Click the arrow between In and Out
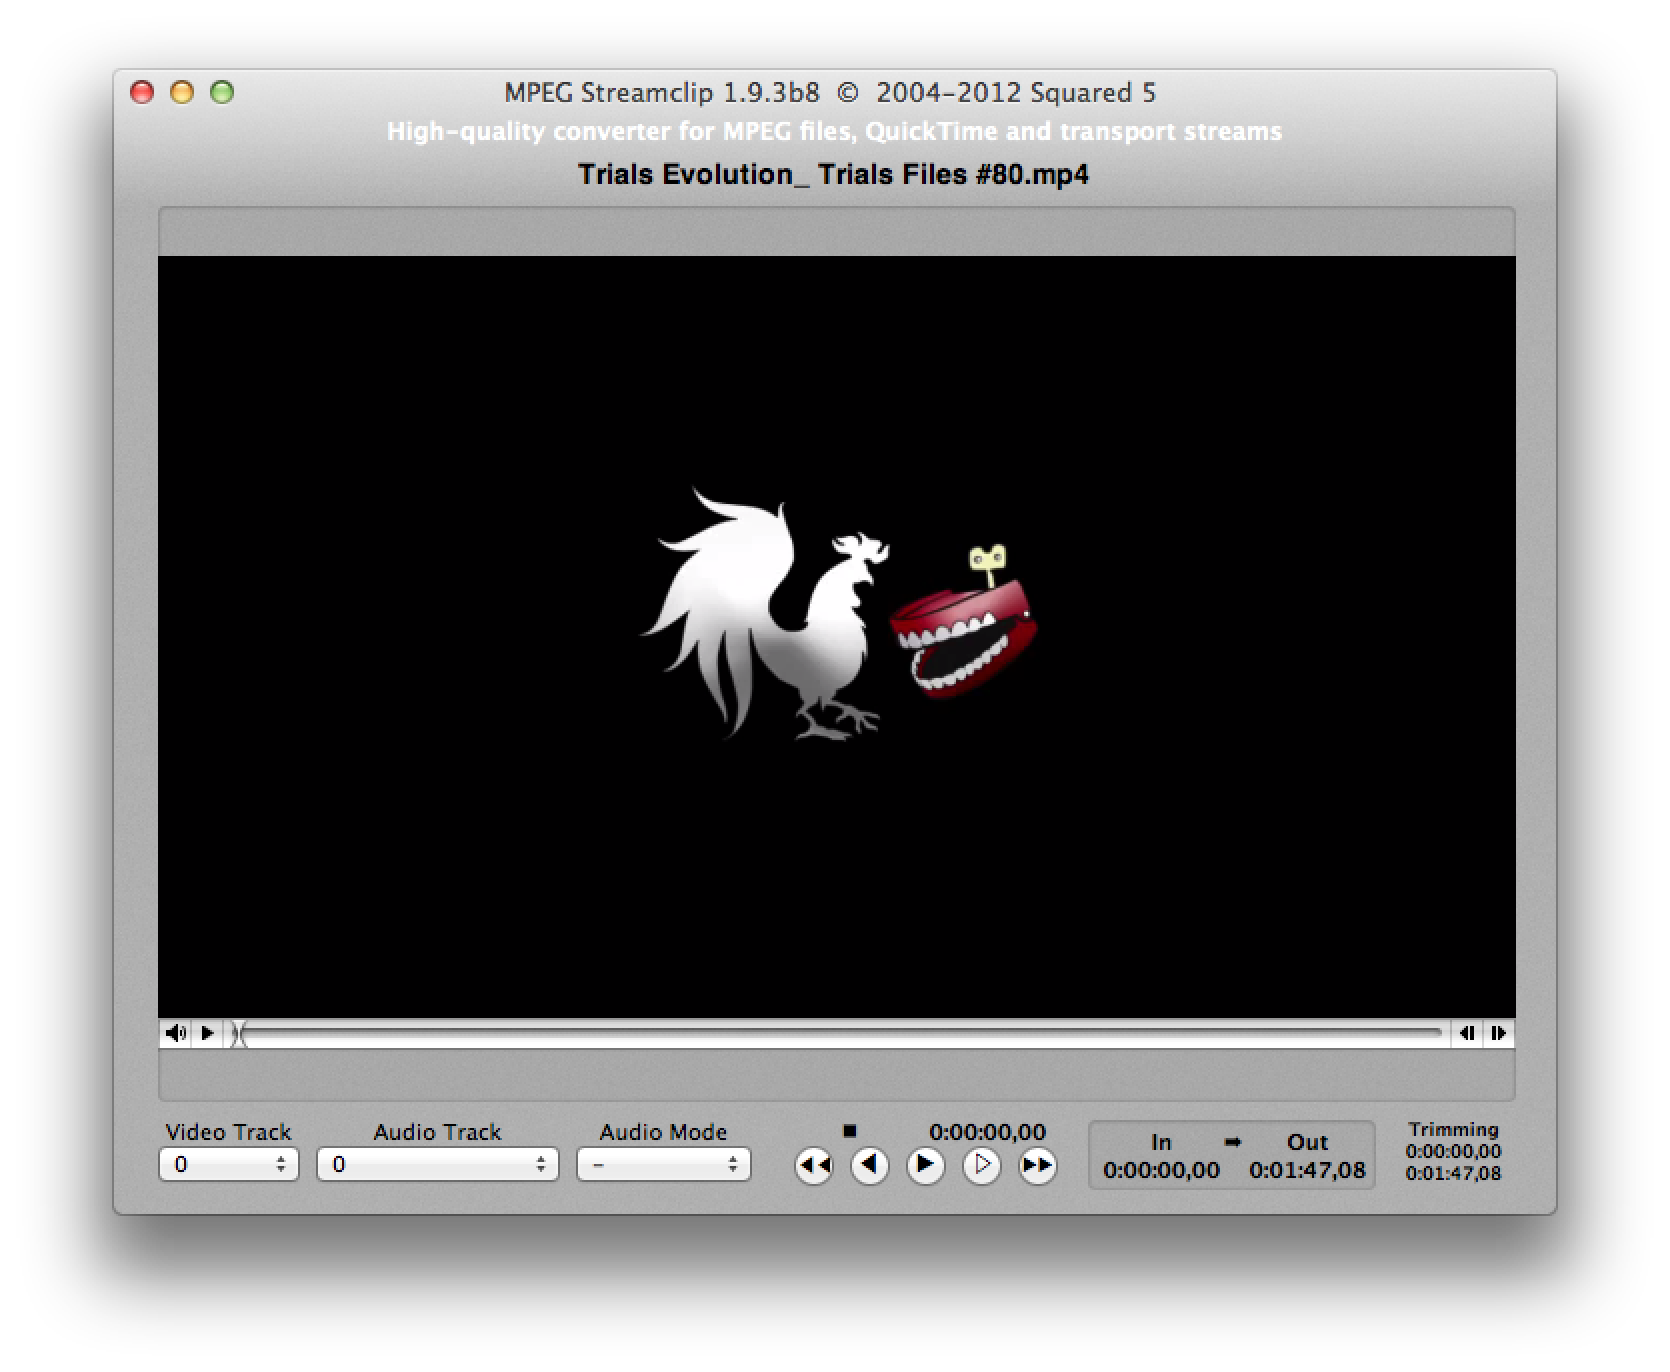Image resolution: width=1670 pixels, height=1372 pixels. [x=1232, y=1141]
